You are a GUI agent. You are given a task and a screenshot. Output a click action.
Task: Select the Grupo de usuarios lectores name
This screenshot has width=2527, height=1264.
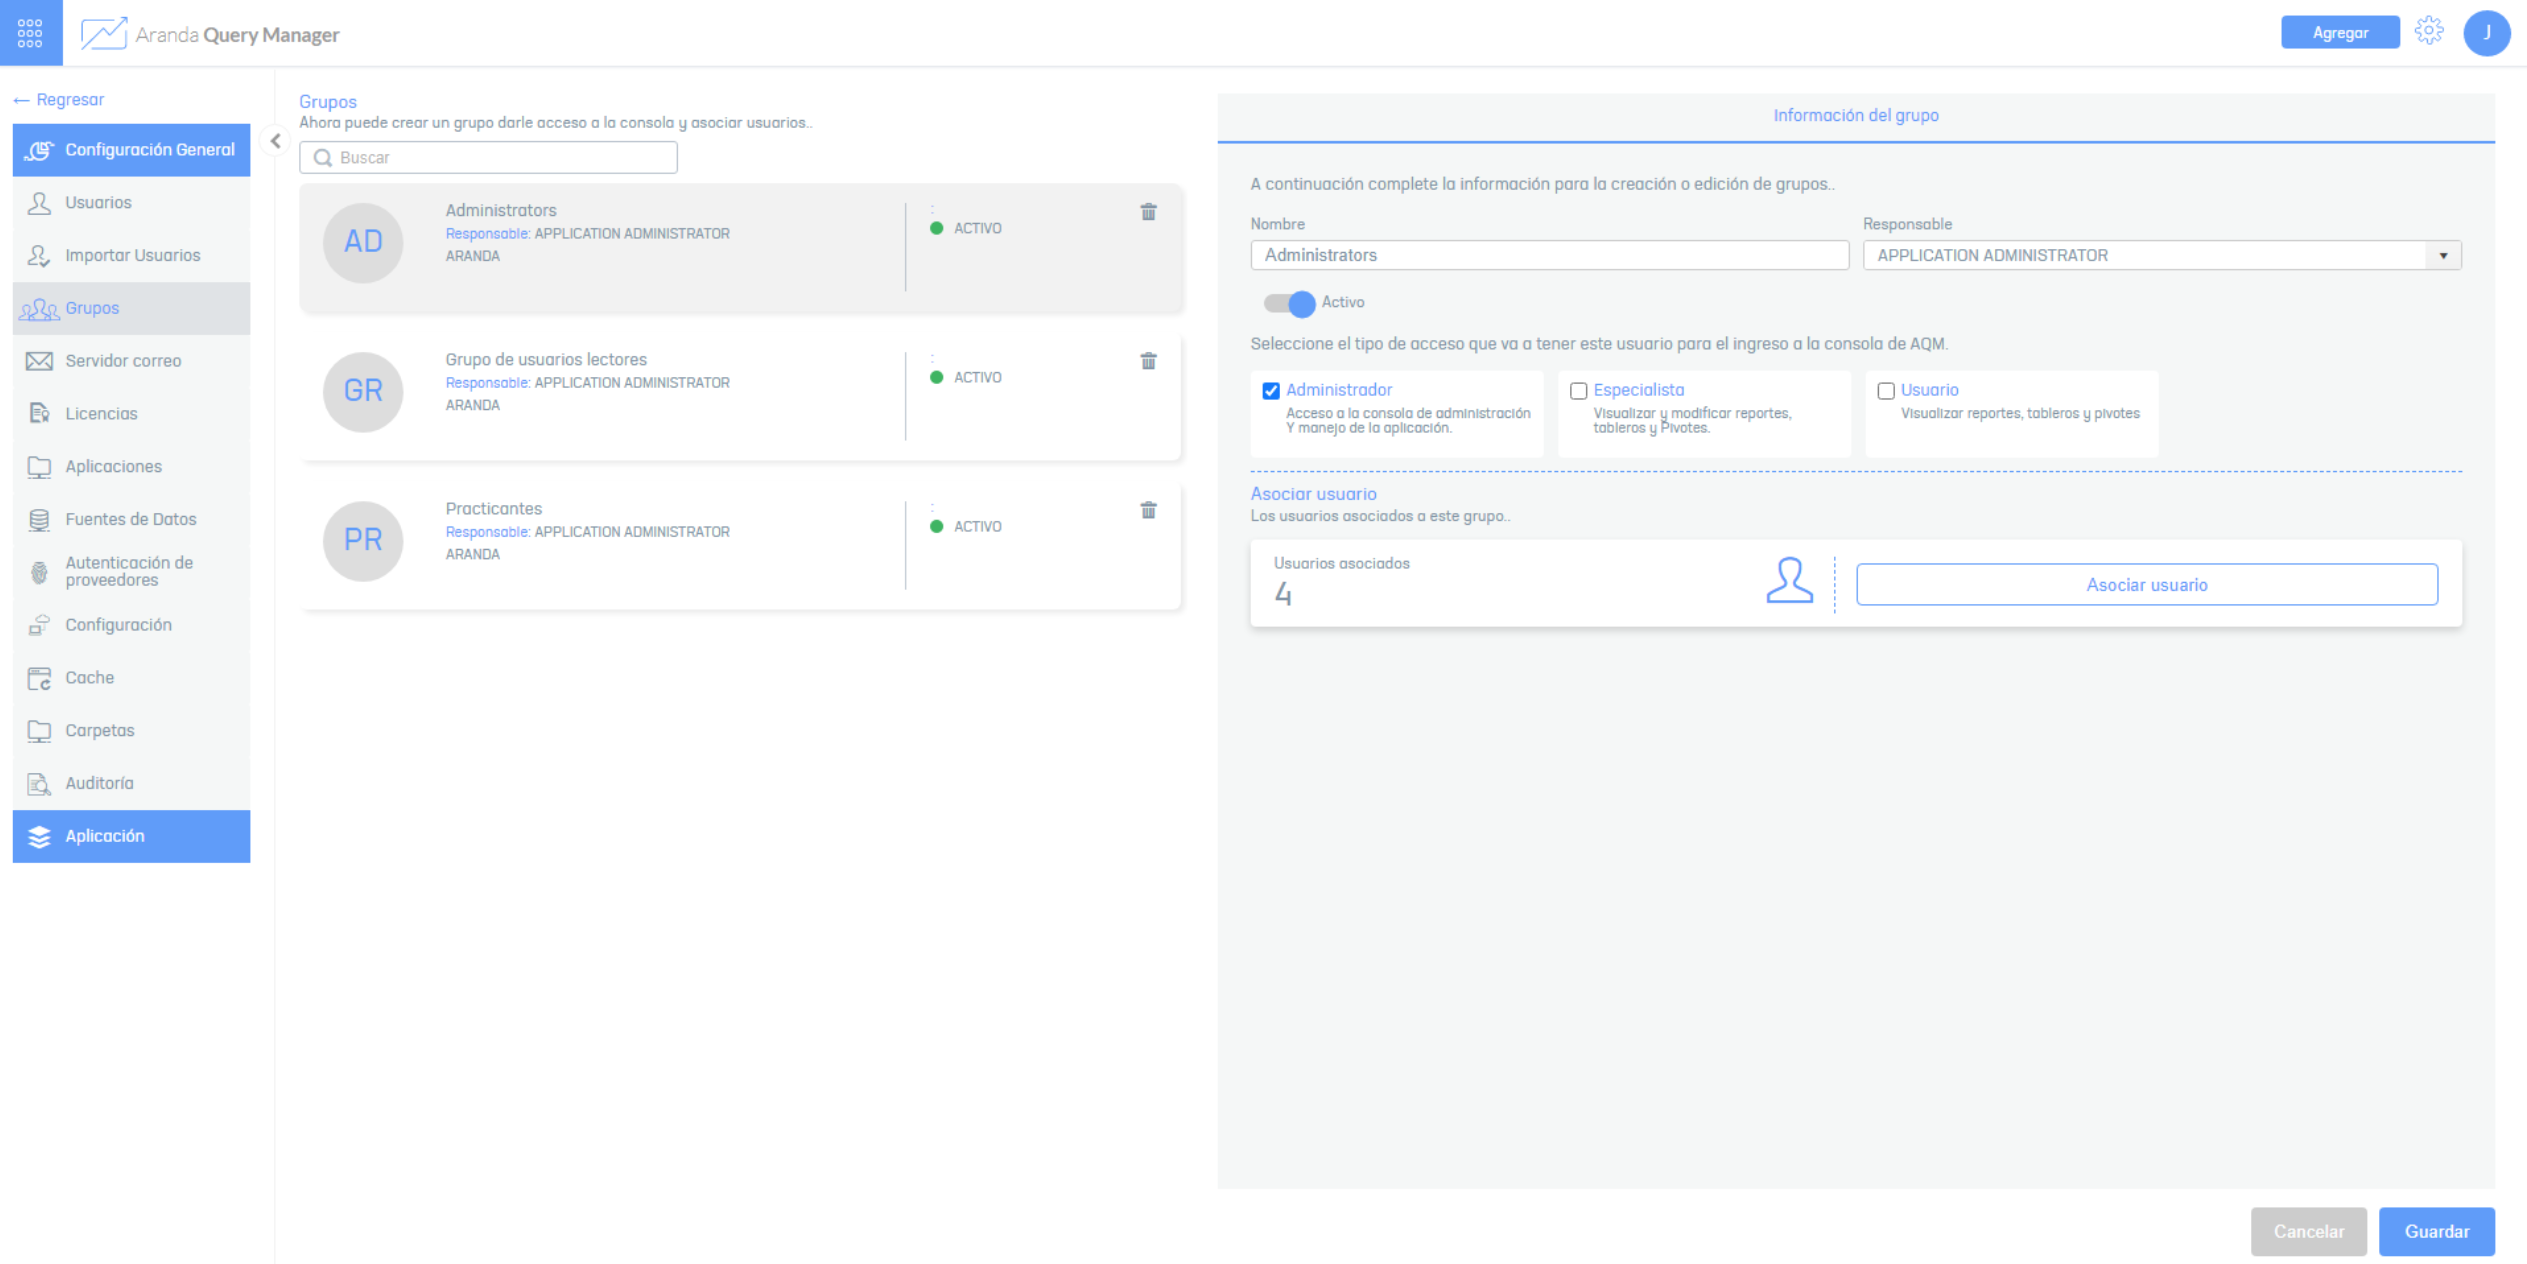[546, 360]
